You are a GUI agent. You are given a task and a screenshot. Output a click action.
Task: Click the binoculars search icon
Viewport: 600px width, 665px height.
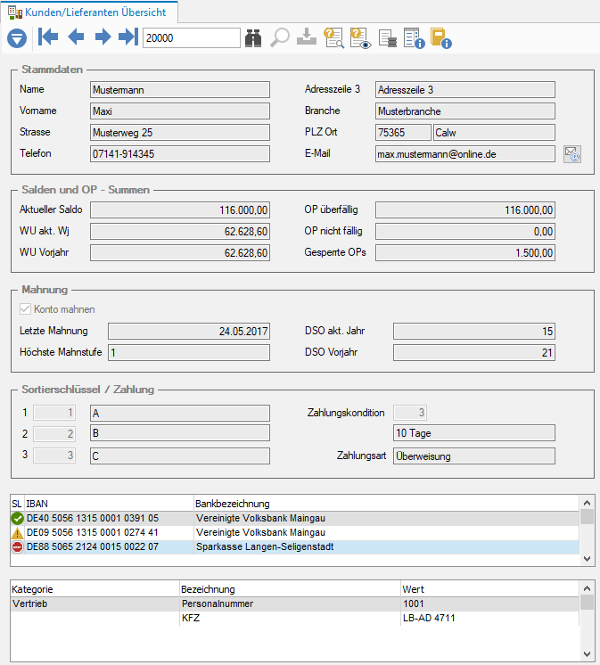tap(253, 38)
